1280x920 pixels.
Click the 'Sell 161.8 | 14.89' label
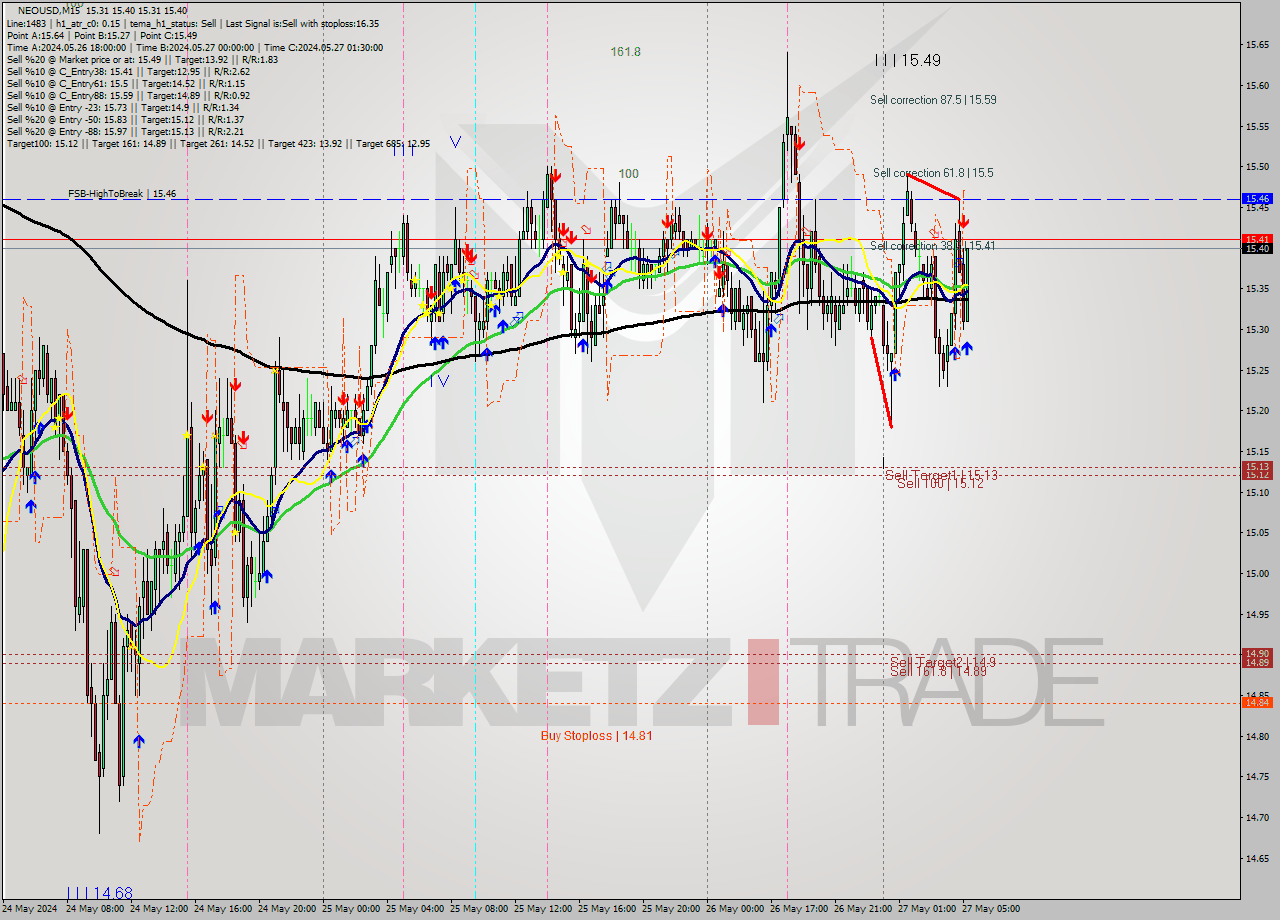[x=938, y=671]
